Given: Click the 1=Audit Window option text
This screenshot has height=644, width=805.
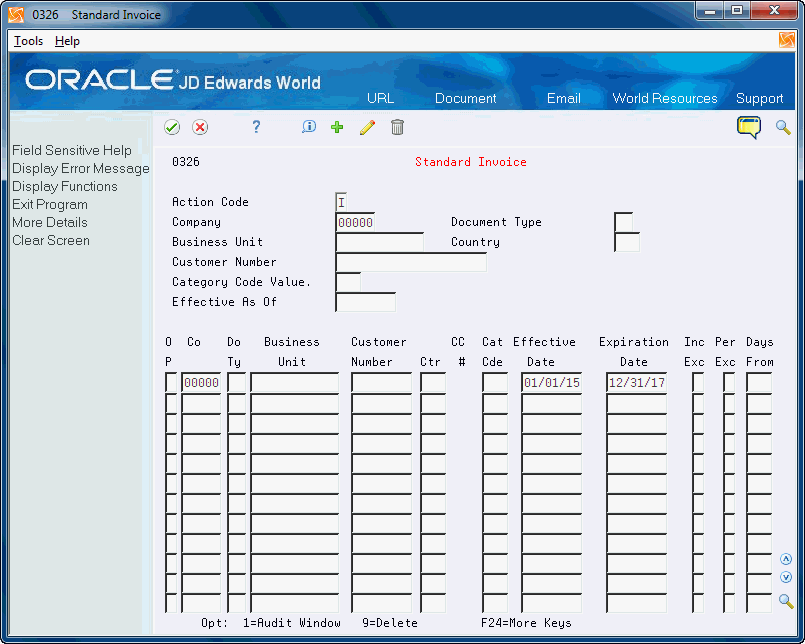Looking at the screenshot, I should tap(292, 623).
